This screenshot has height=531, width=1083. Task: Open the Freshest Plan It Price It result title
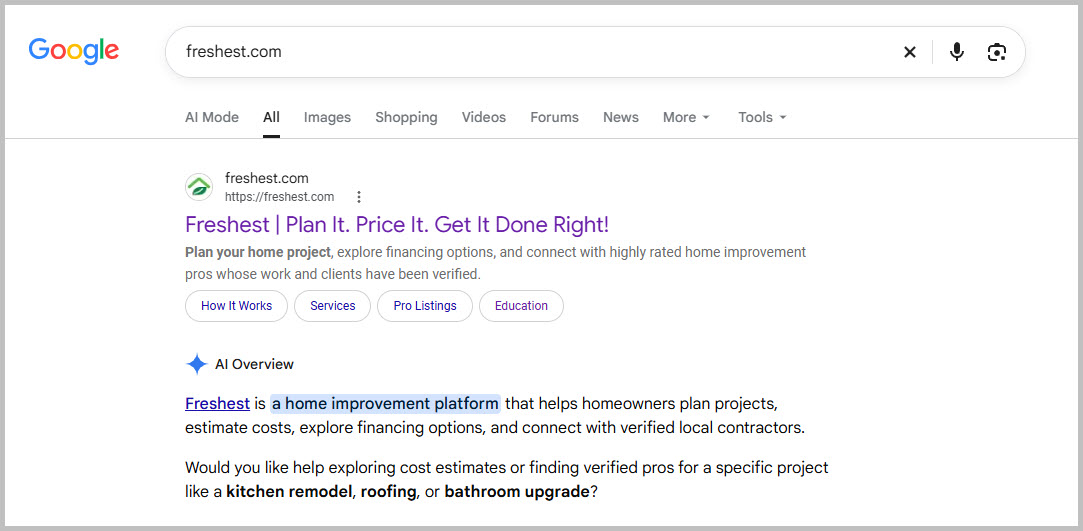click(397, 225)
